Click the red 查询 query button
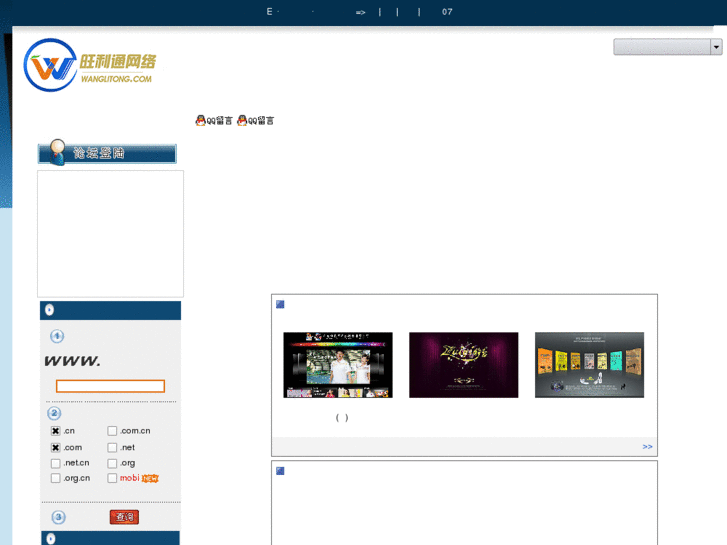 (124, 517)
